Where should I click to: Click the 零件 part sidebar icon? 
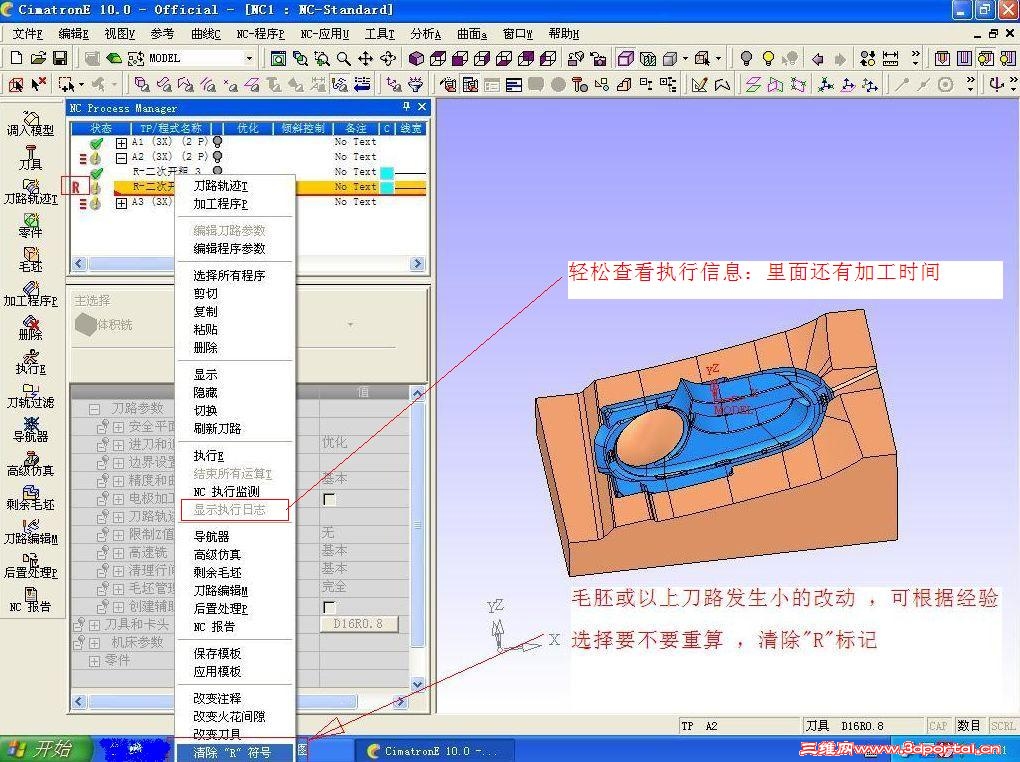[x=31, y=225]
